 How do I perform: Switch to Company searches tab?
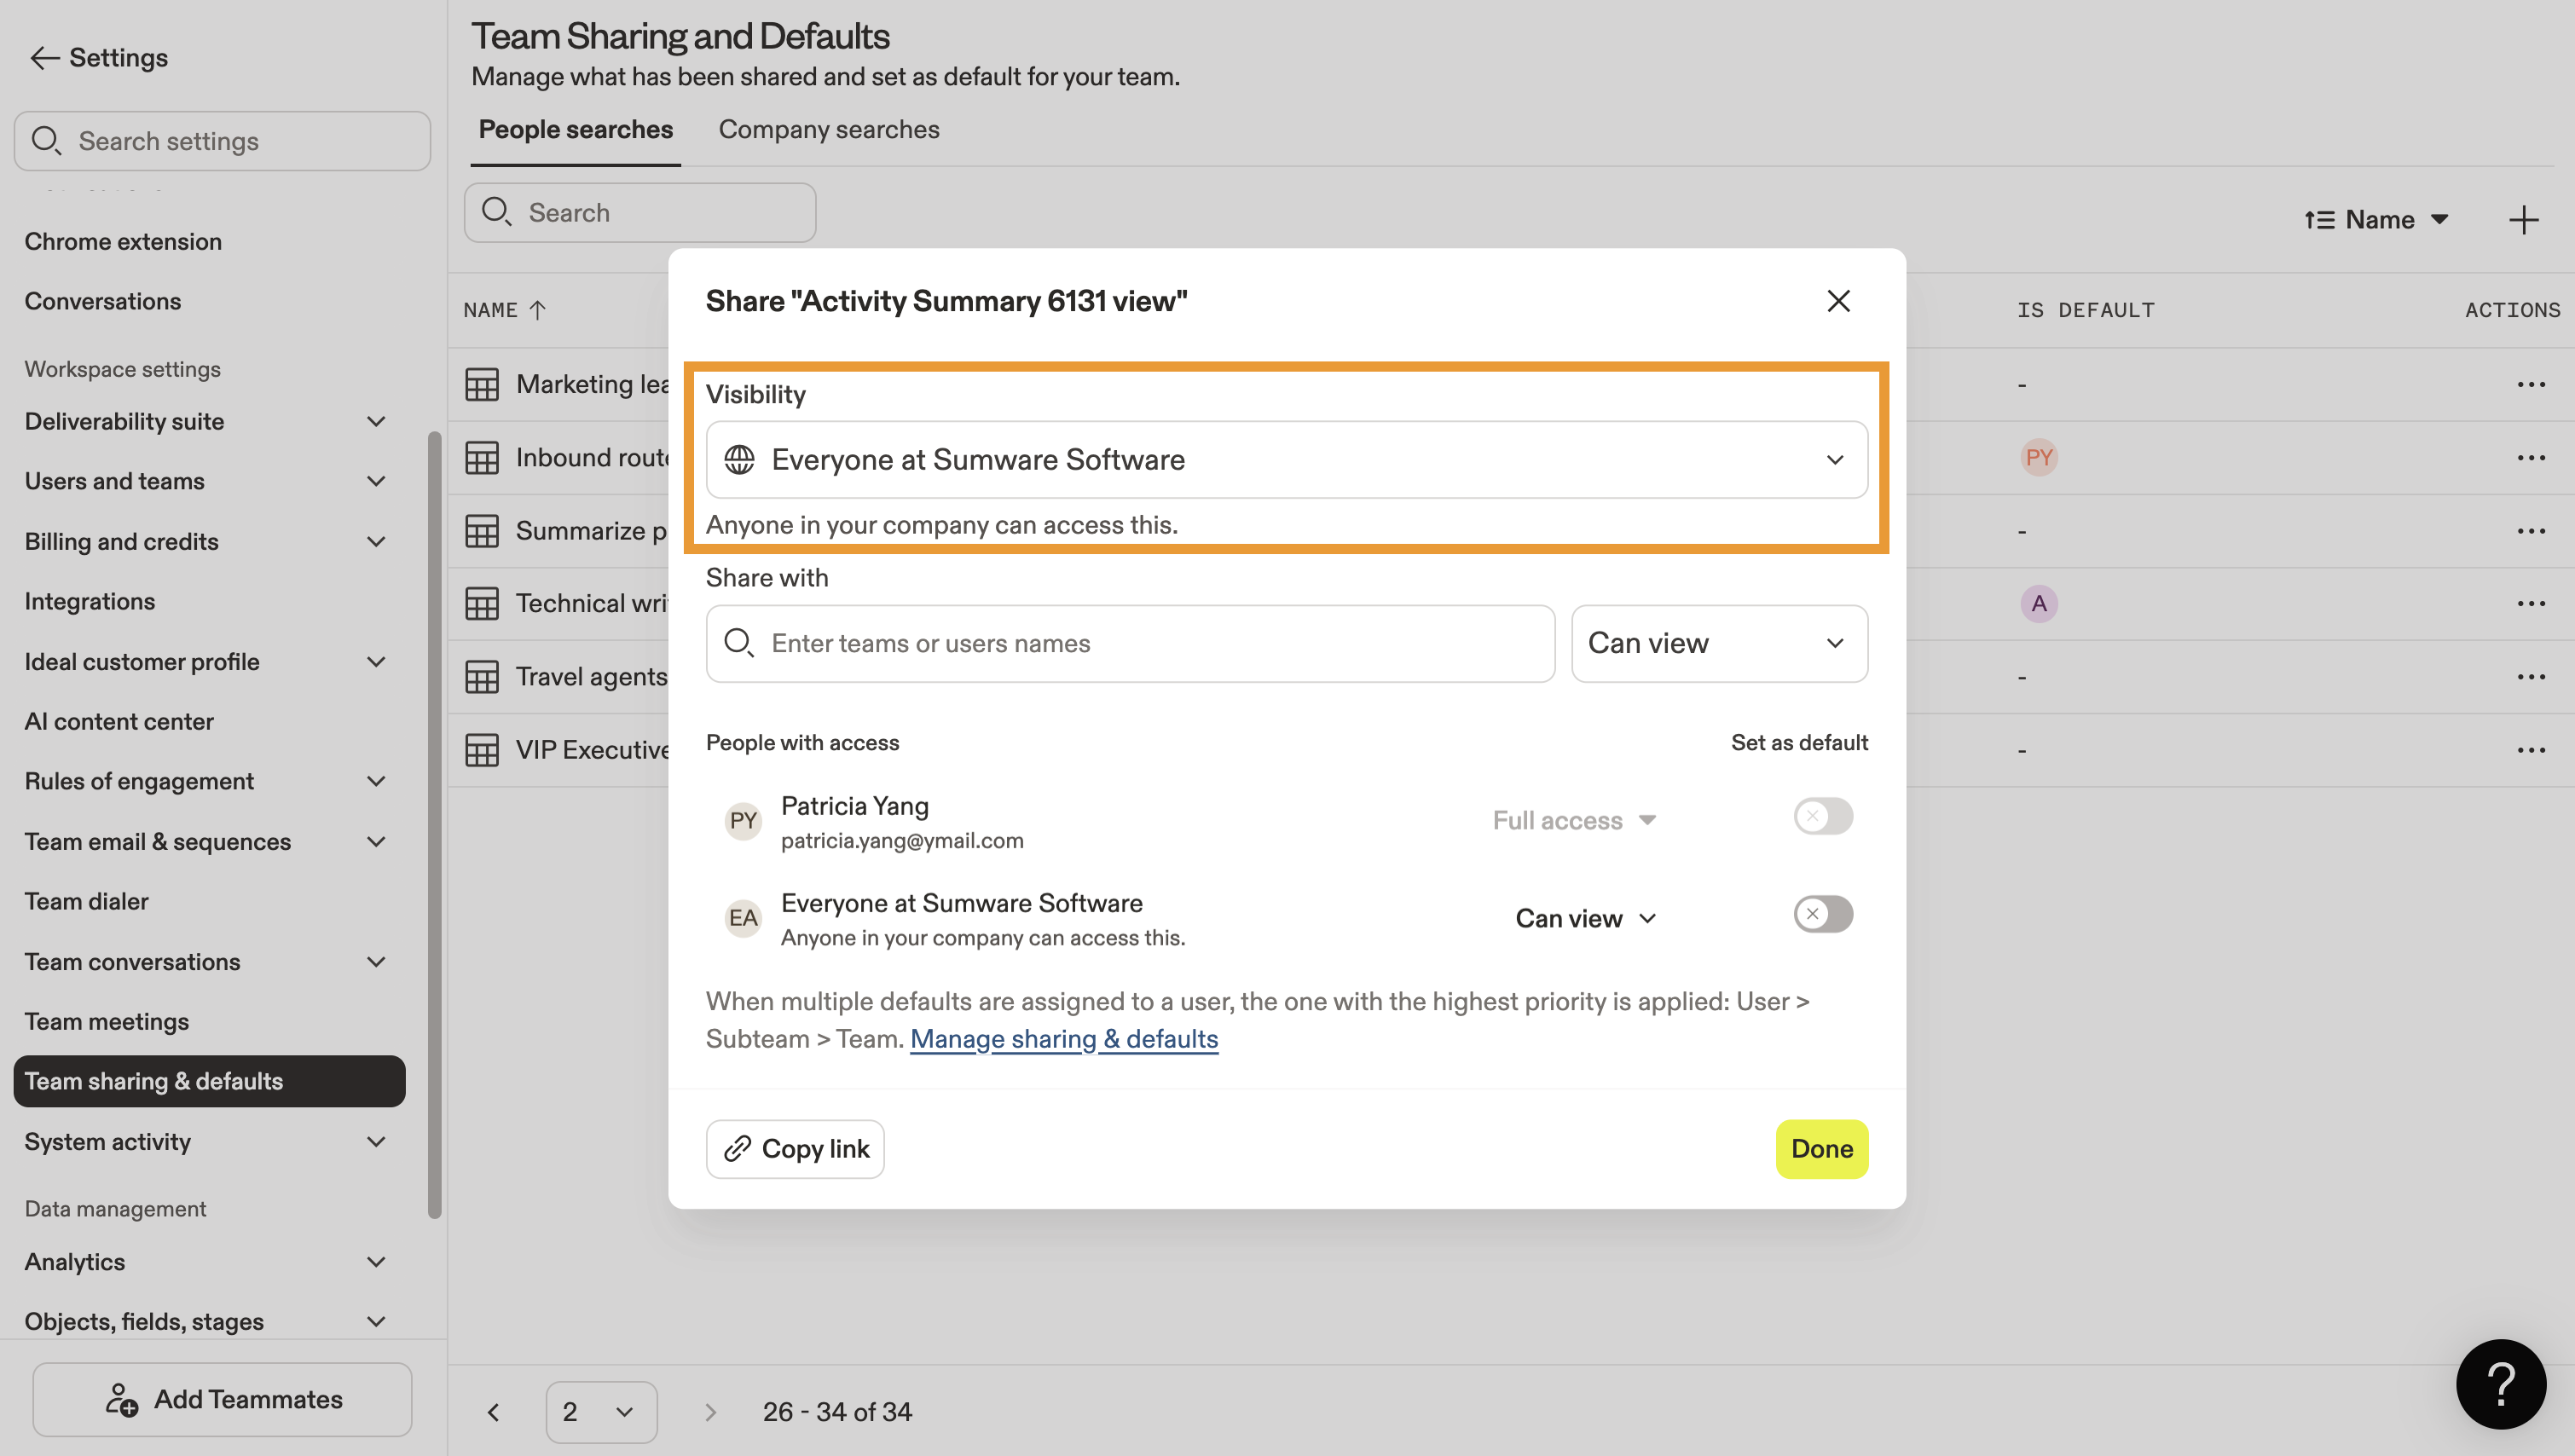[x=828, y=130]
